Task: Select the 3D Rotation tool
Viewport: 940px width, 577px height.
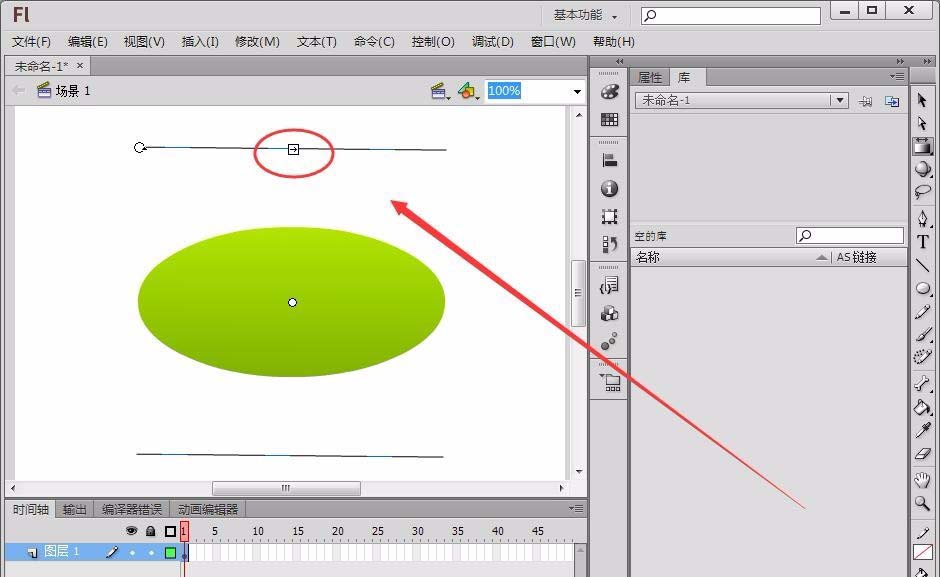Action: [x=922, y=169]
